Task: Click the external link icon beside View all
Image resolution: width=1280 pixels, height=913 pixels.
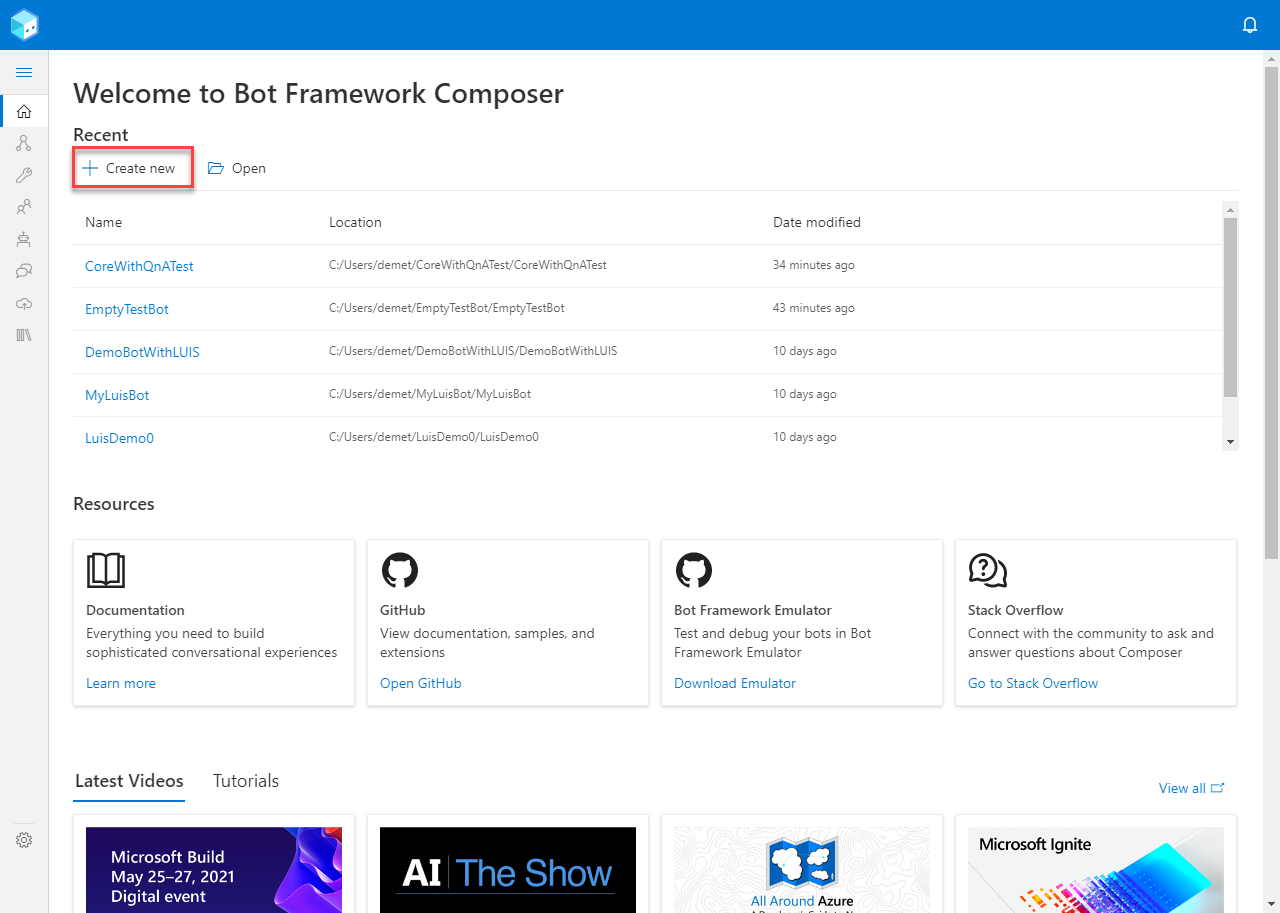Action: coord(1218,788)
